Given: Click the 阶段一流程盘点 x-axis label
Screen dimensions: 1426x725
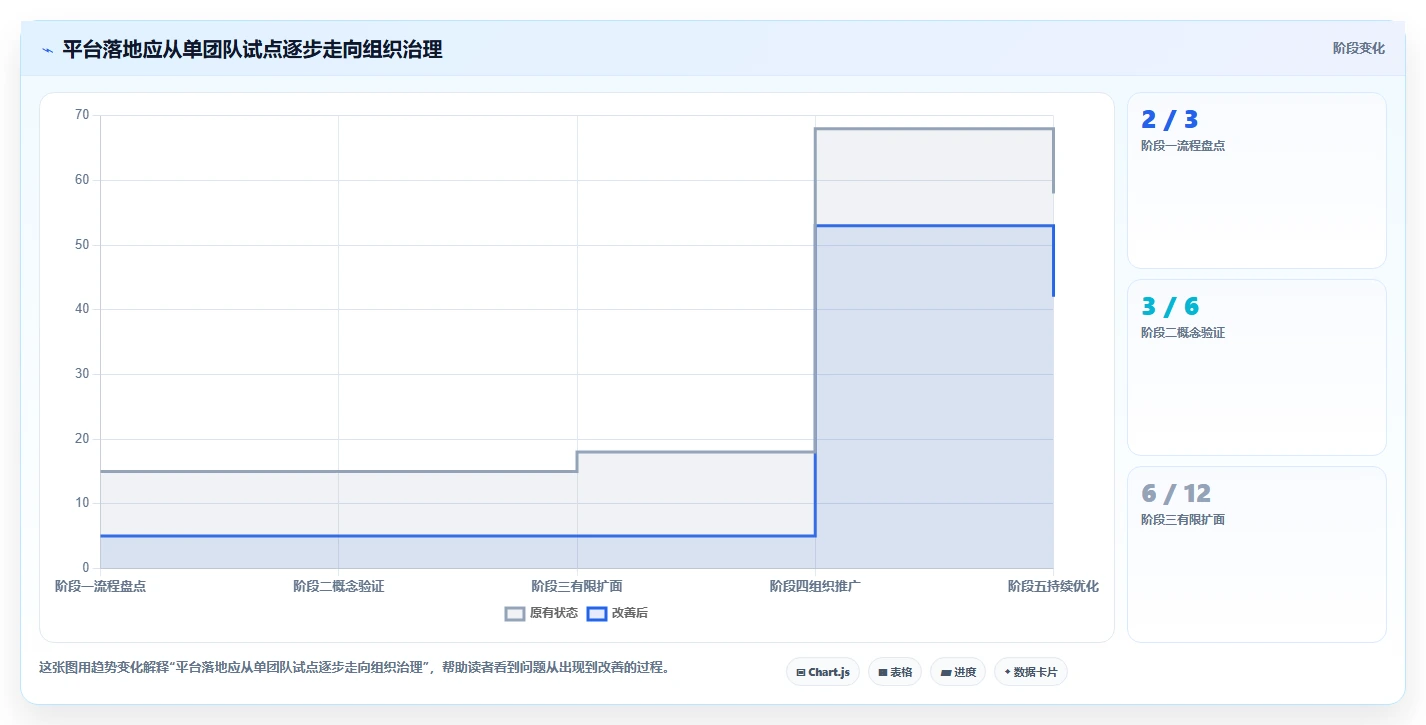Looking at the screenshot, I should tap(101, 586).
